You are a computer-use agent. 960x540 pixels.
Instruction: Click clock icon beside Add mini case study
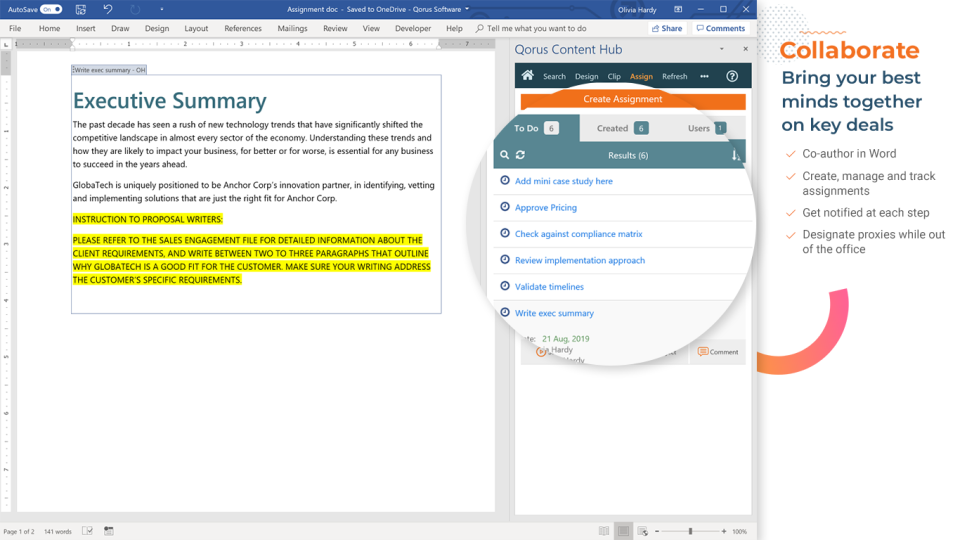click(504, 181)
